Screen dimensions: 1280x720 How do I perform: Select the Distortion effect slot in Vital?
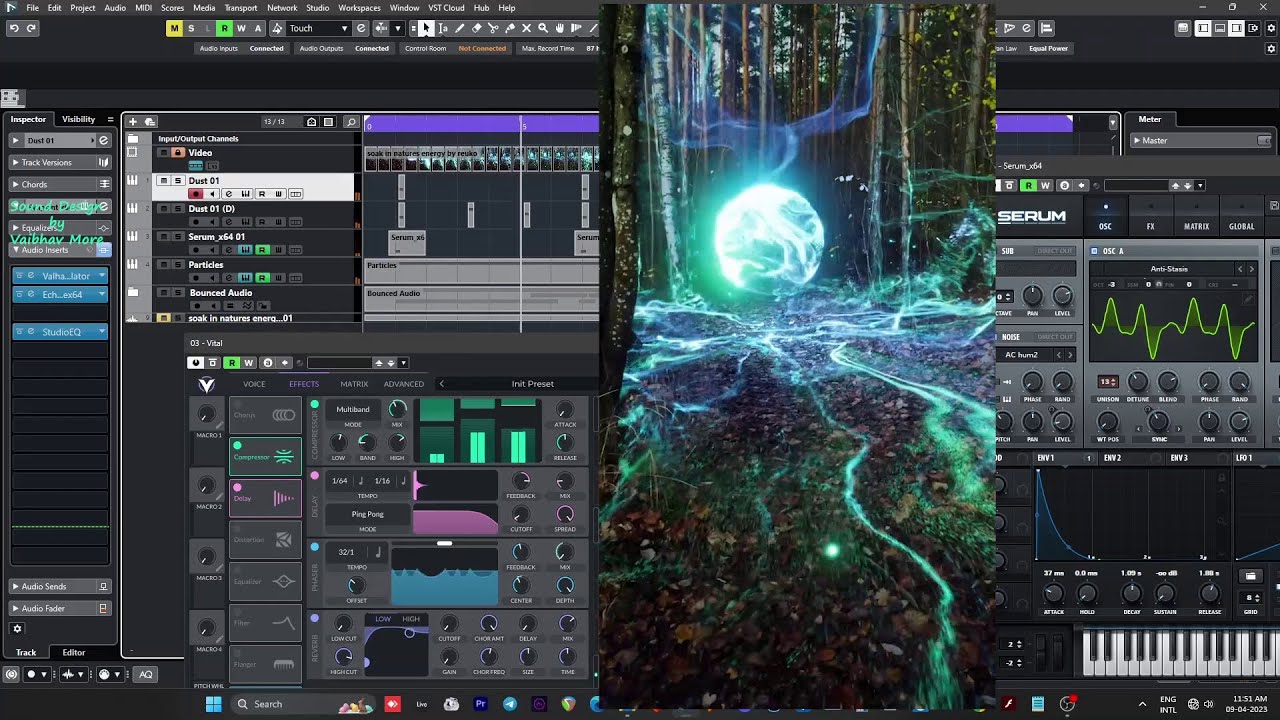(265, 540)
